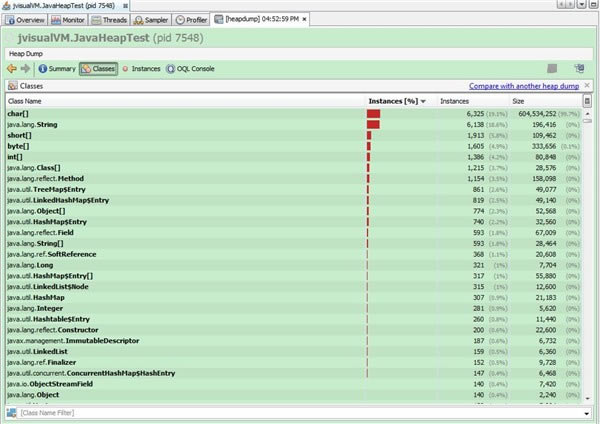The width and height of the screenshot is (600, 424).
Task: Click the forward arrow in heap dump toolbar
Action: (25, 69)
